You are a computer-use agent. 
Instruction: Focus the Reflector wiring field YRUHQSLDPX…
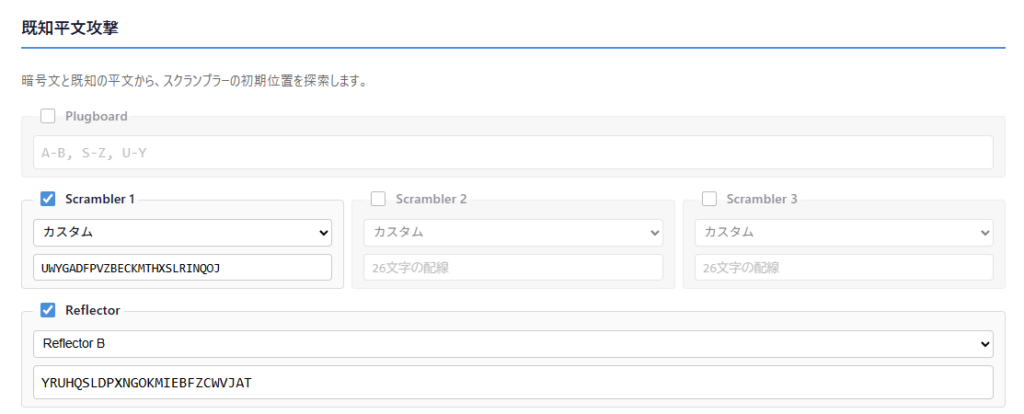(x=513, y=381)
